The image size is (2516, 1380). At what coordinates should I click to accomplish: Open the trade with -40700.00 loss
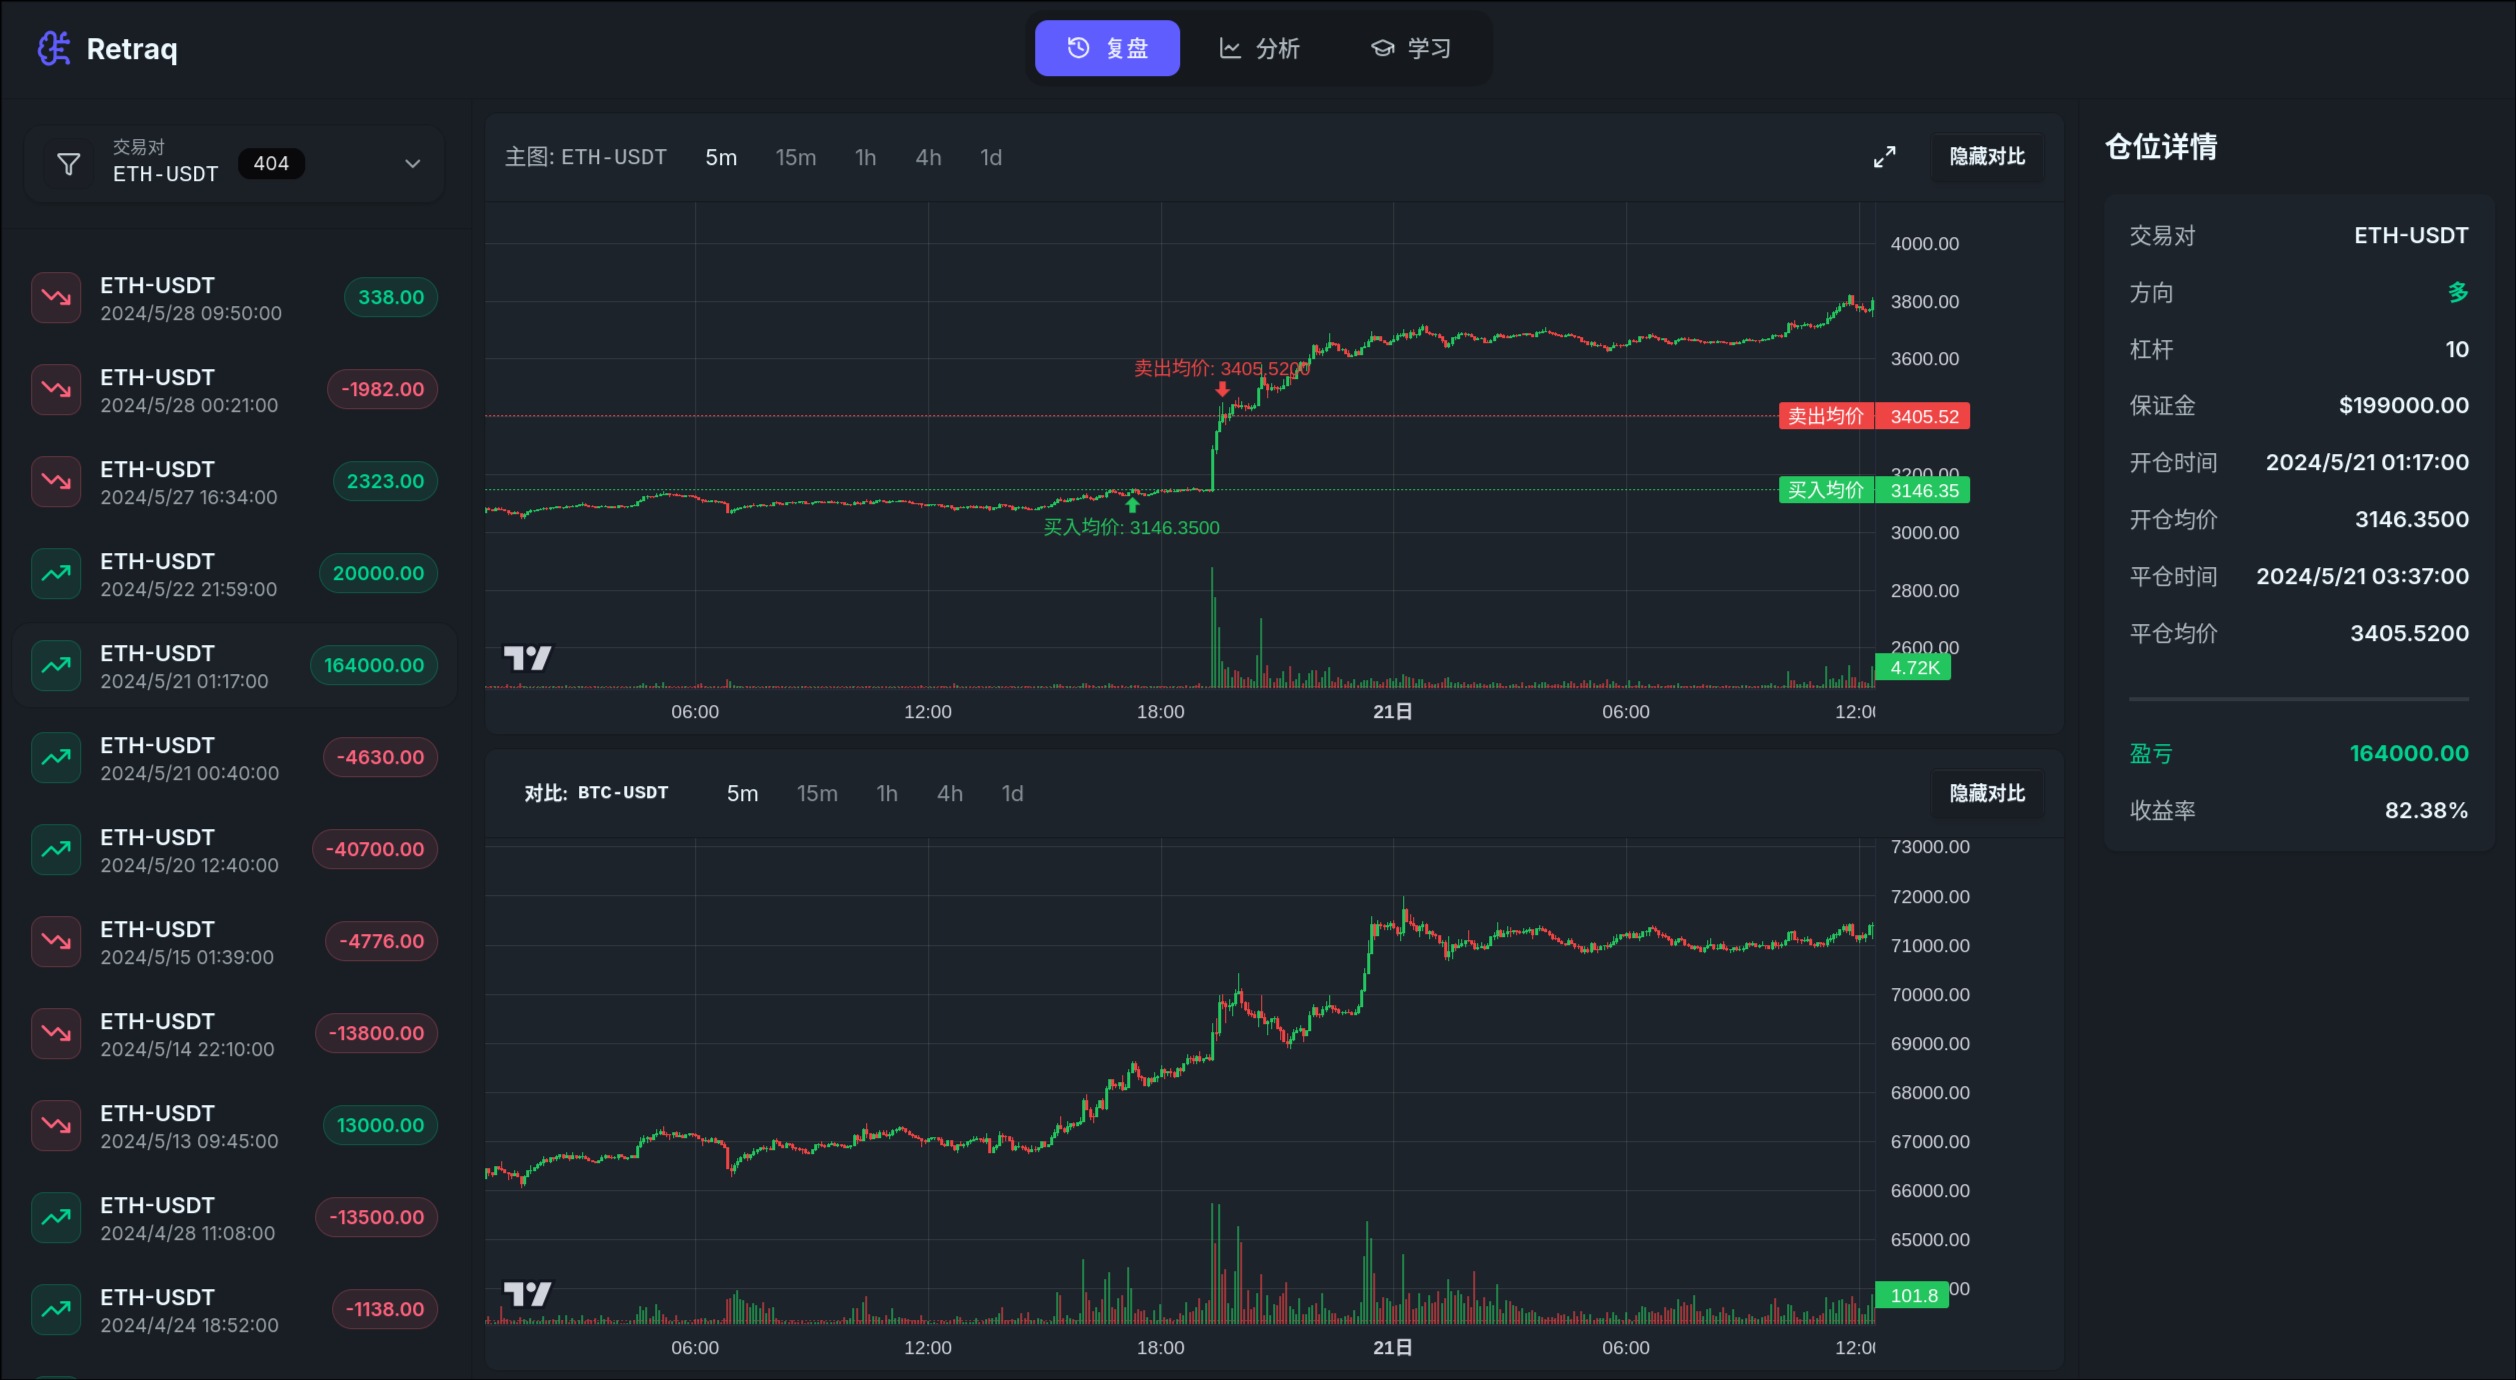tap(236, 850)
